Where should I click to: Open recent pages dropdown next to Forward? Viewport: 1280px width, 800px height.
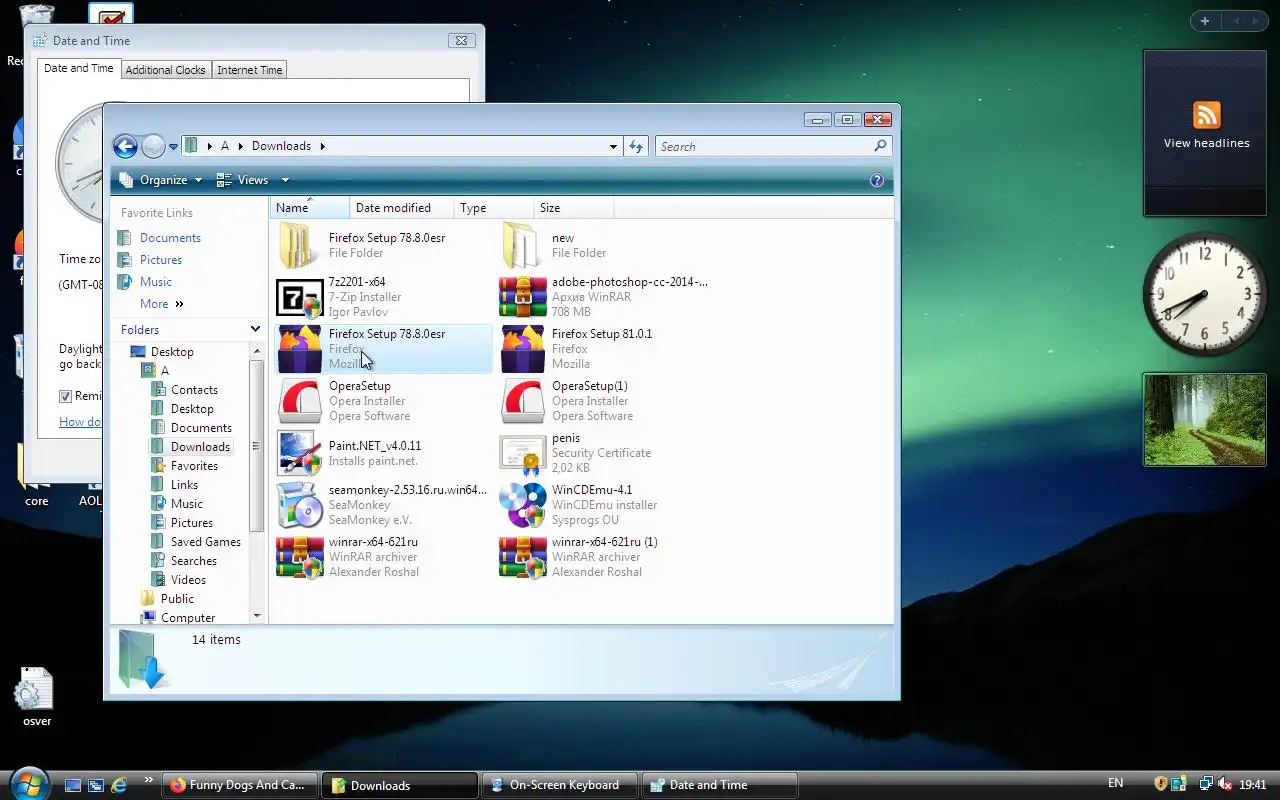point(173,147)
